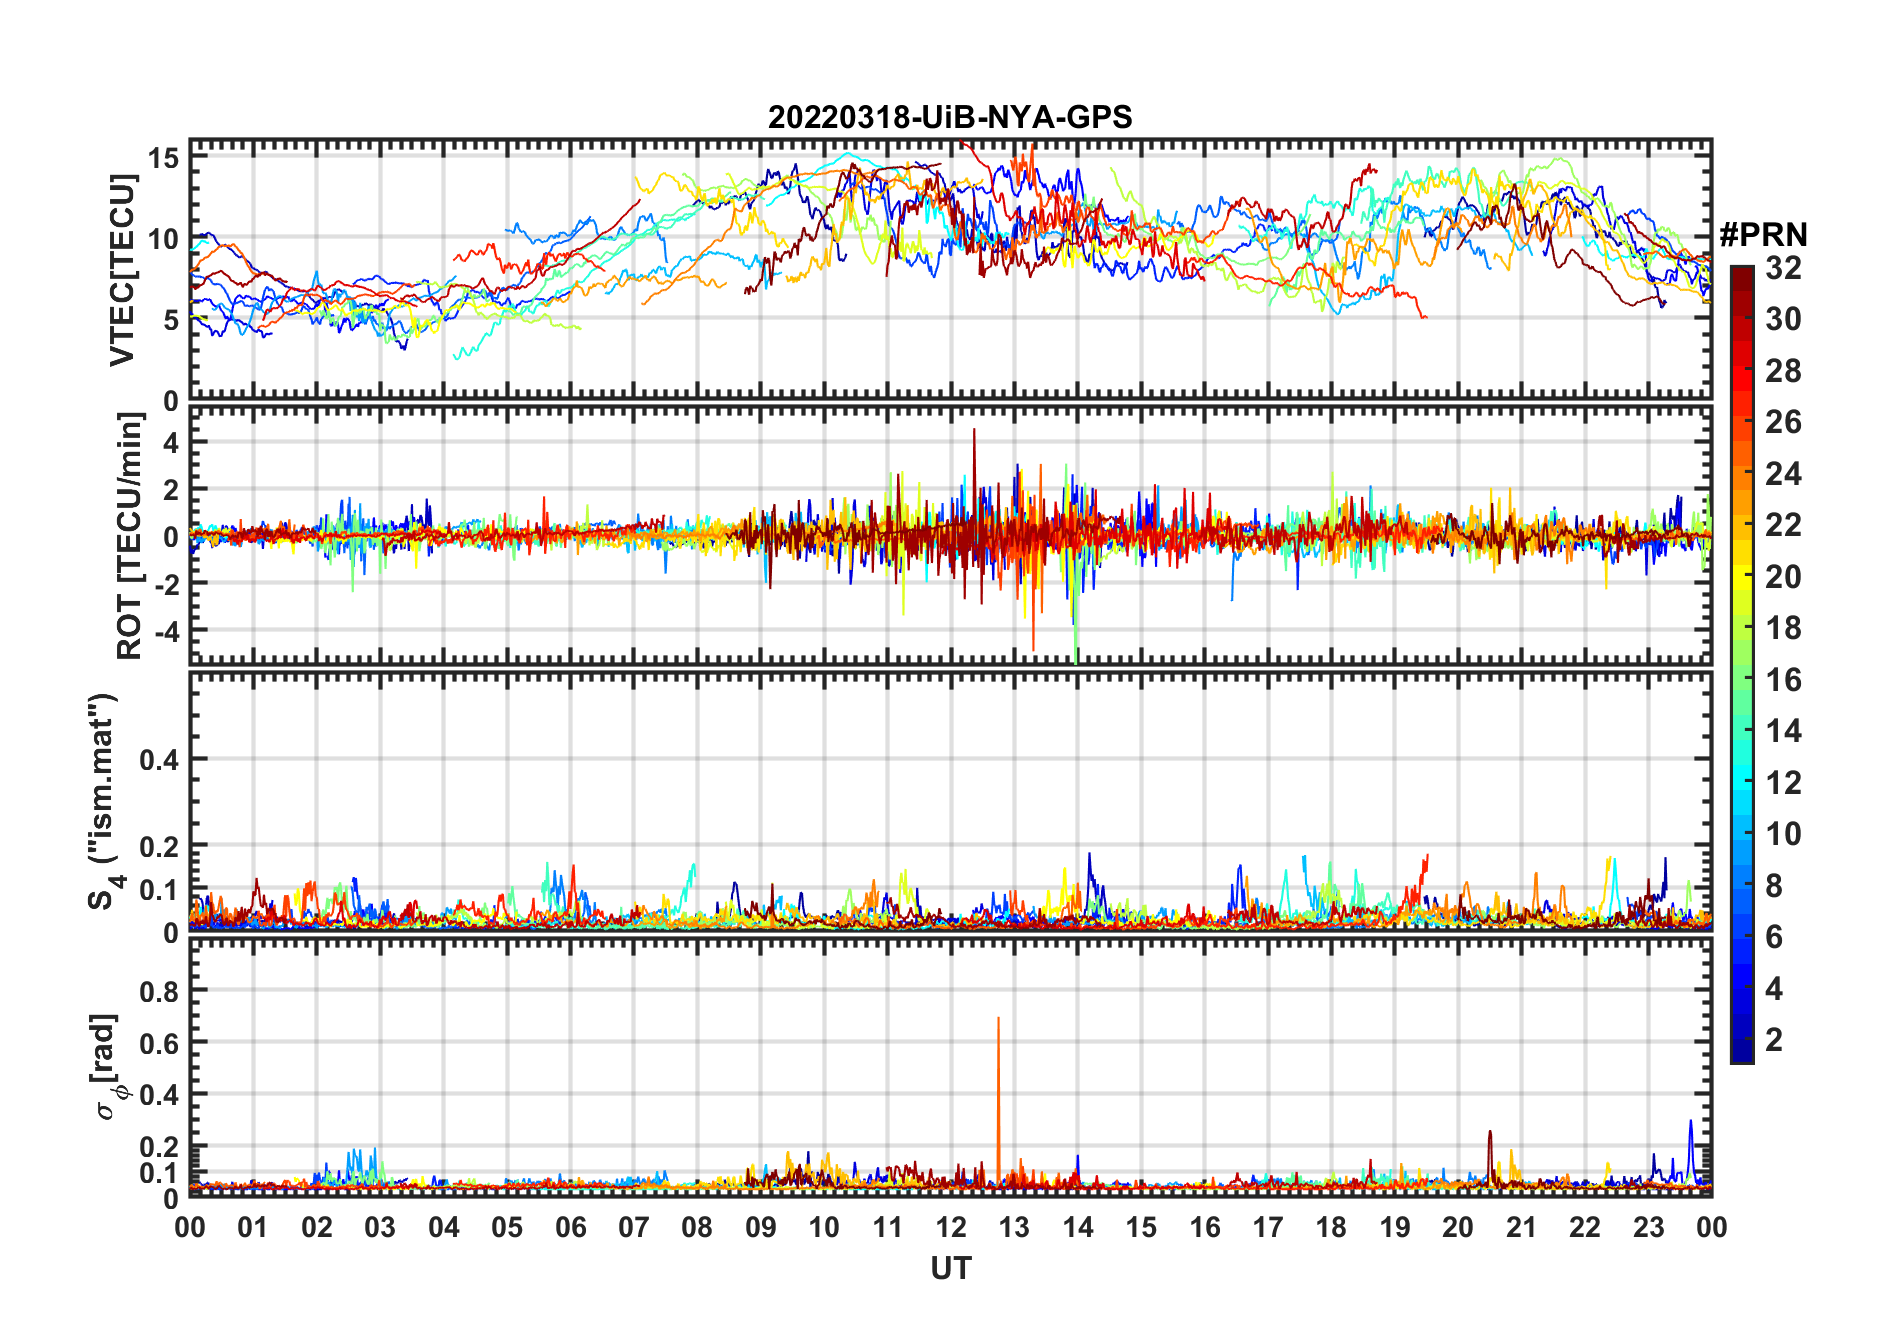
Task: Click colorbar tick label 24
Action: (x=1783, y=473)
